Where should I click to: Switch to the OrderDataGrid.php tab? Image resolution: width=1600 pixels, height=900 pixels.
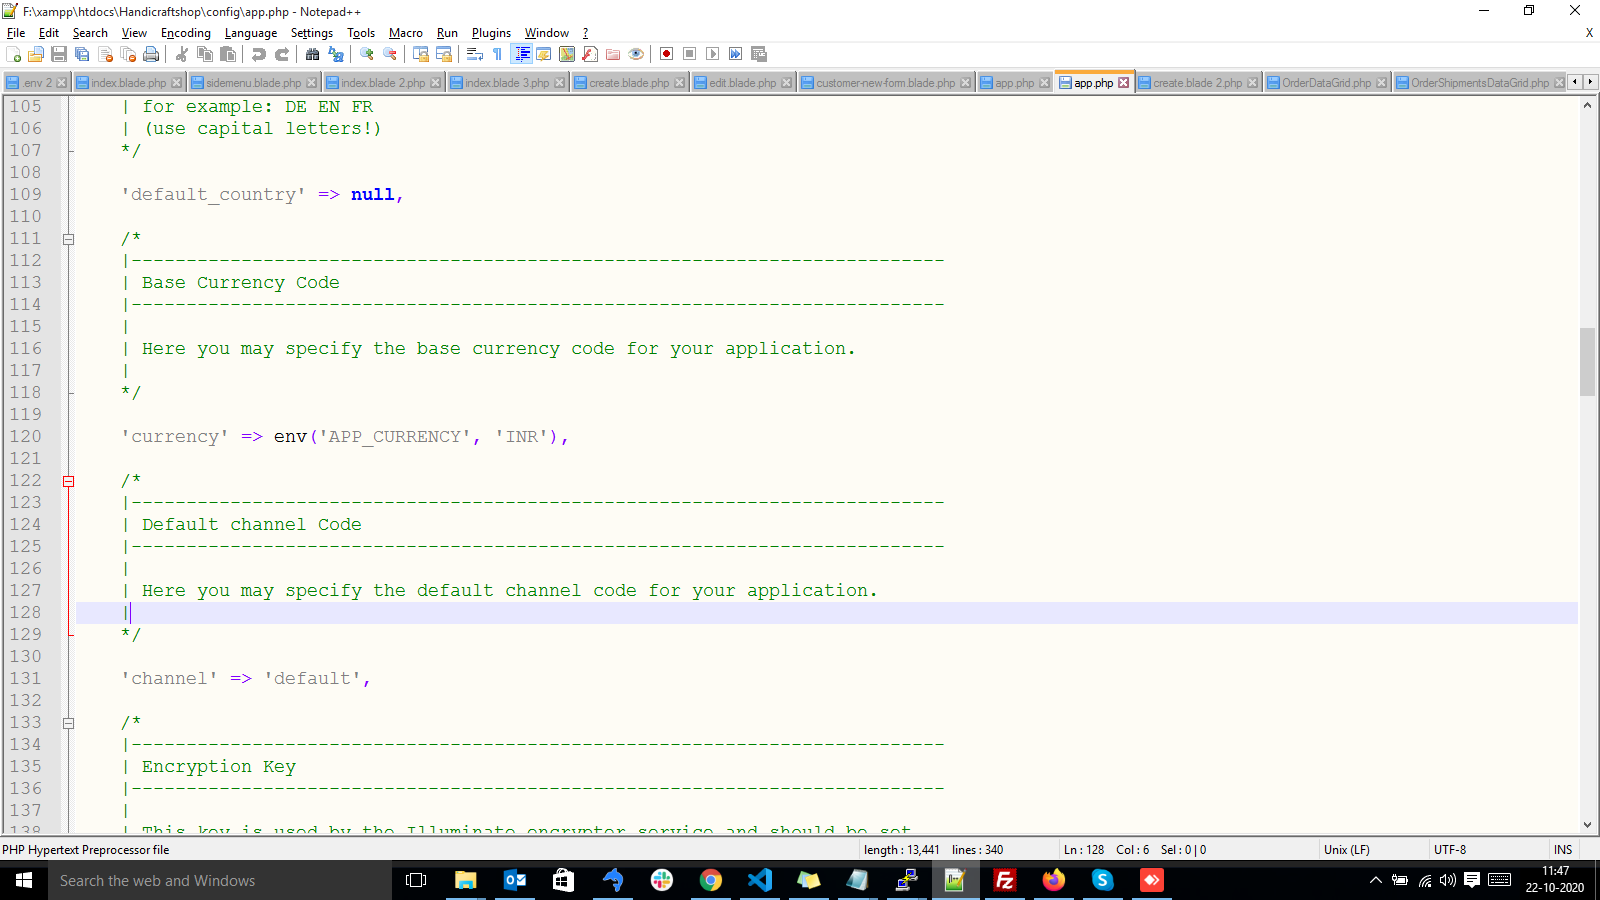1326,83
